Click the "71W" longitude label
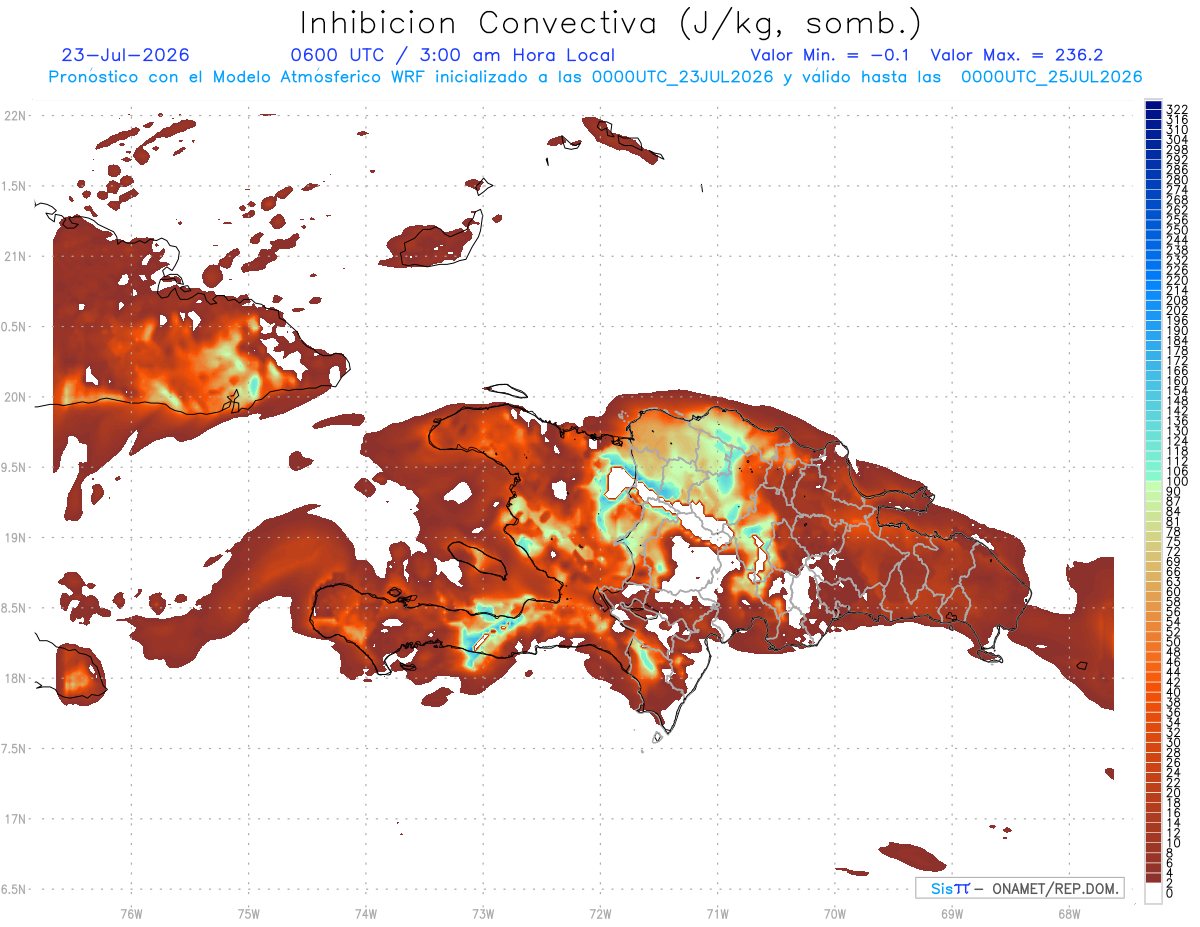Screen dimensions: 1200x927 pyautogui.click(x=717, y=913)
